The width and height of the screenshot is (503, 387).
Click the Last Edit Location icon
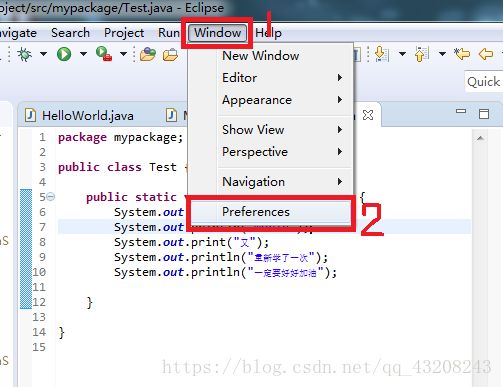pyautogui.click(x=462, y=54)
